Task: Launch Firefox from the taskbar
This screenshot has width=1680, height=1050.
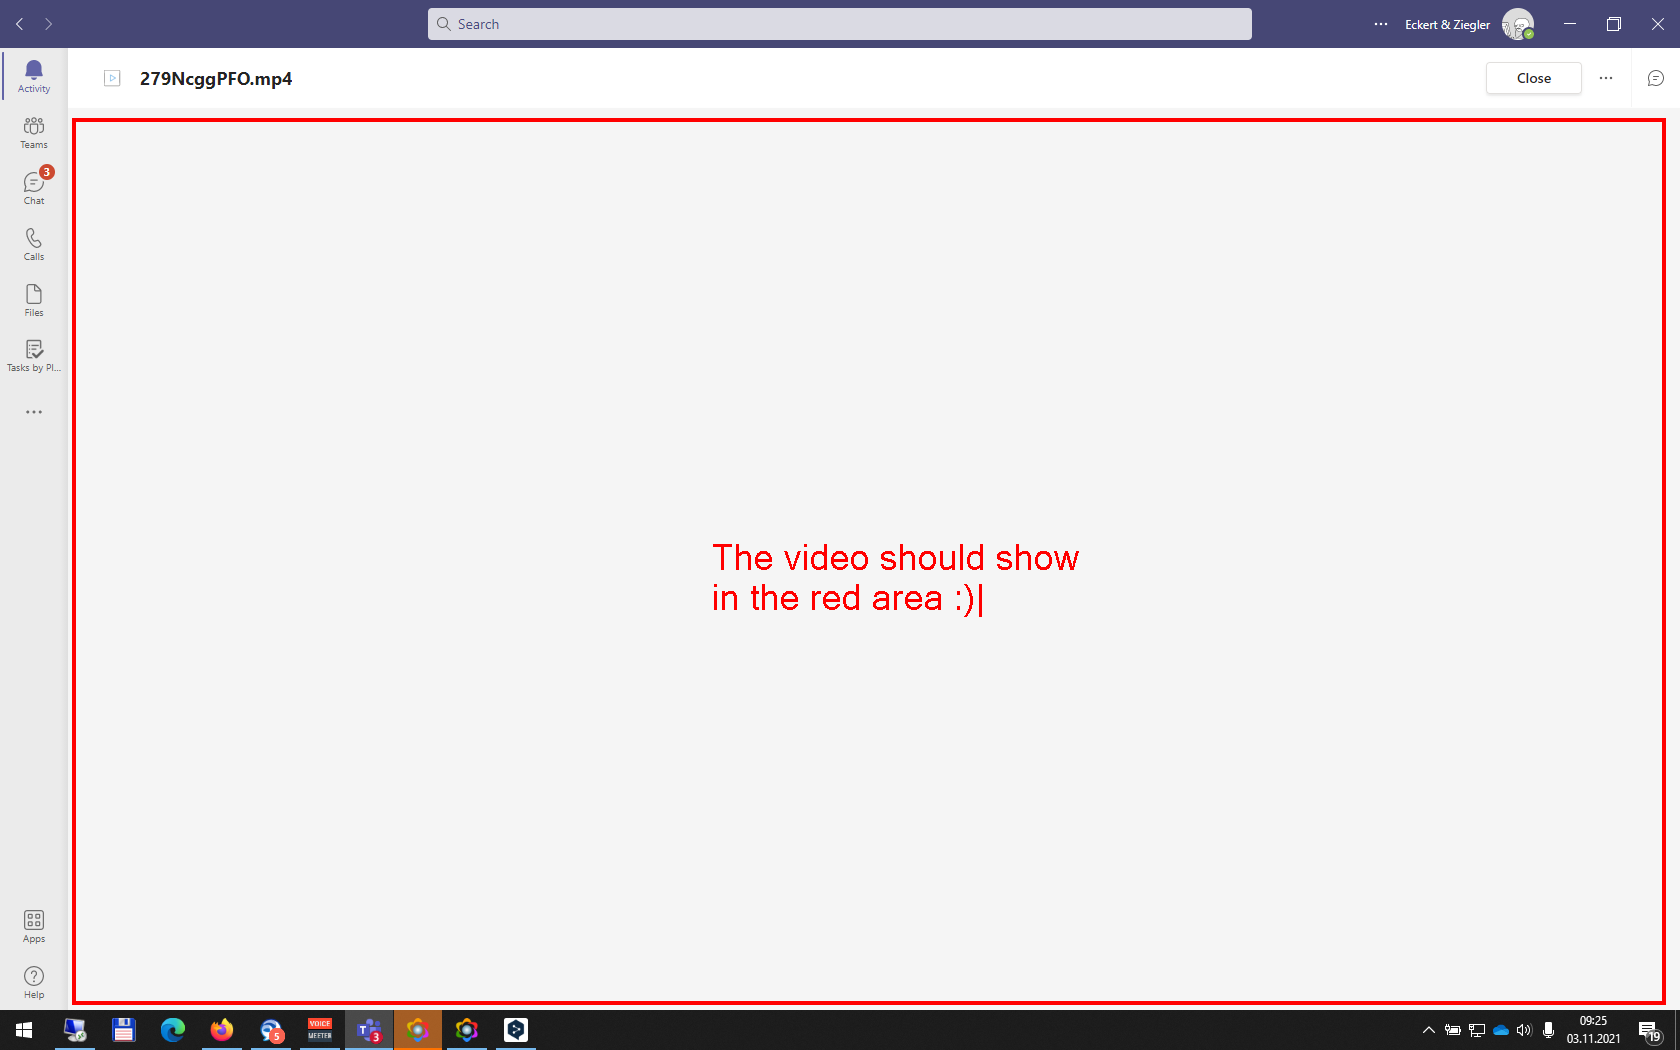Action: click(x=222, y=1030)
